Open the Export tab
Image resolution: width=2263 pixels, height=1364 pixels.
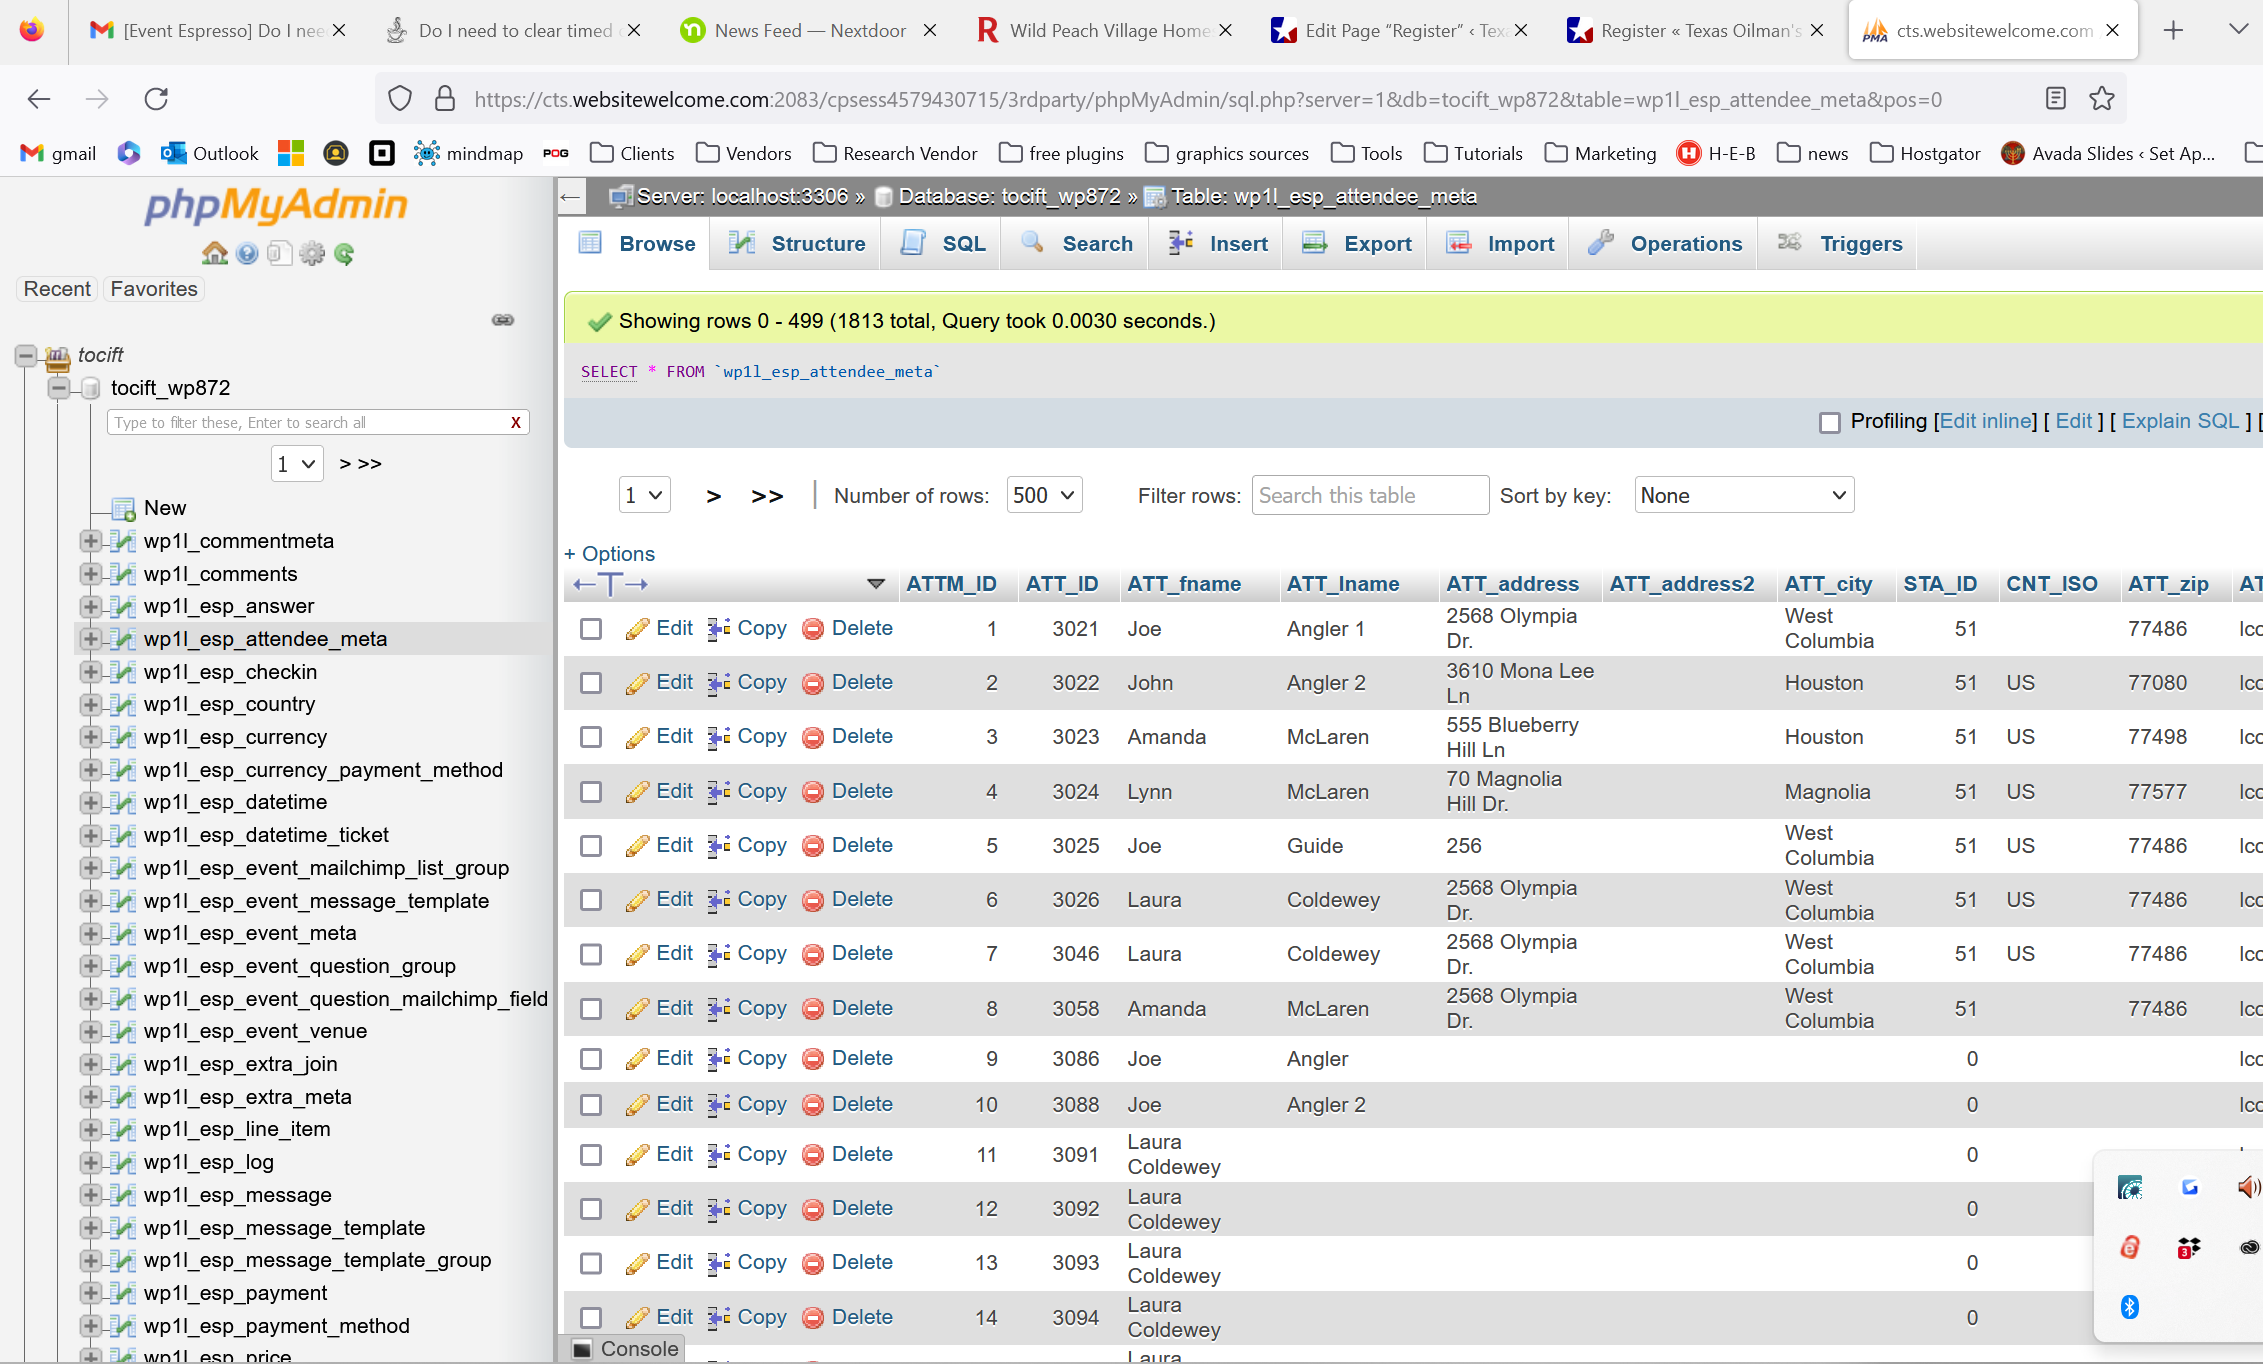pos(1357,244)
